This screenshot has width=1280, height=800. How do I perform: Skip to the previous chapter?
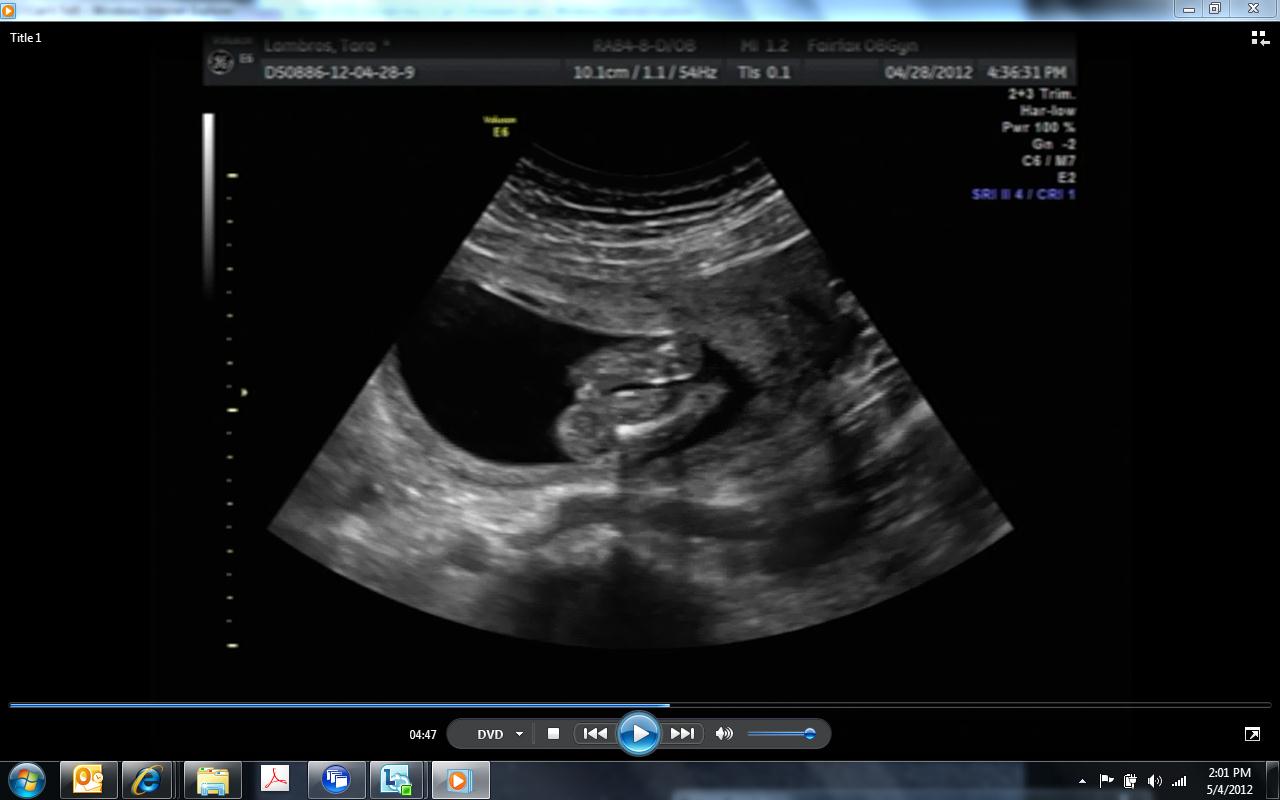595,733
